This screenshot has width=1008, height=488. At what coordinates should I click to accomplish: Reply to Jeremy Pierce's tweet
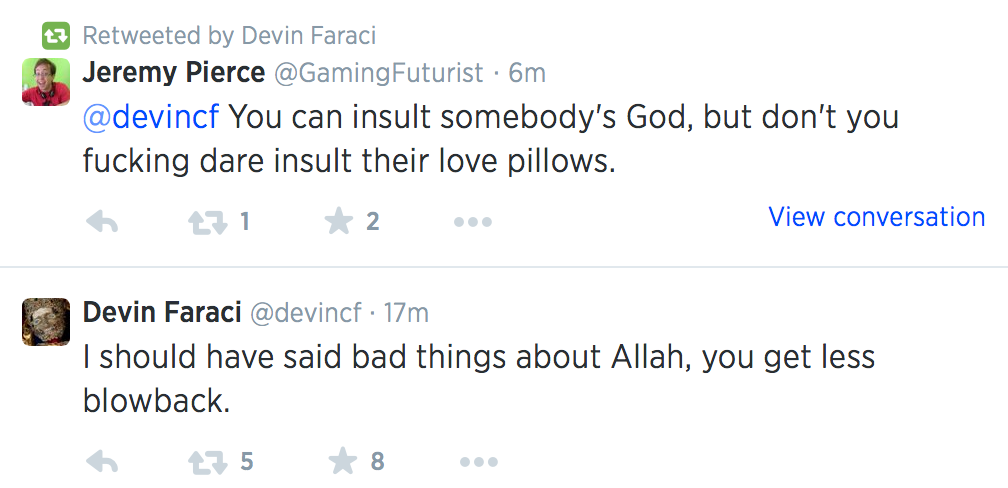click(101, 222)
